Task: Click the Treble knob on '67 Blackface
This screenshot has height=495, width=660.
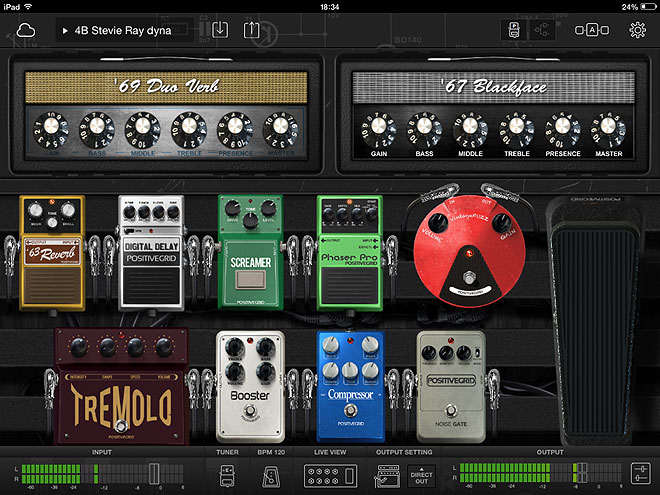Action: click(x=516, y=130)
